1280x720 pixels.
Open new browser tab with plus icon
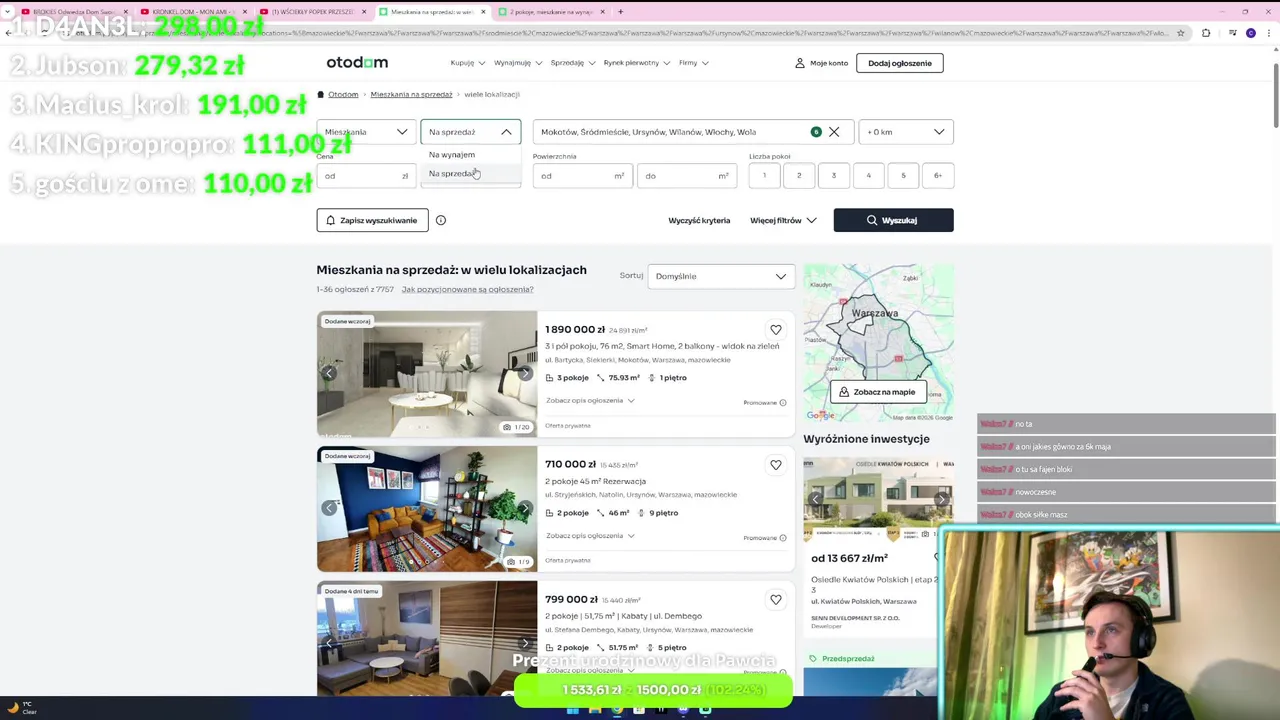click(620, 12)
